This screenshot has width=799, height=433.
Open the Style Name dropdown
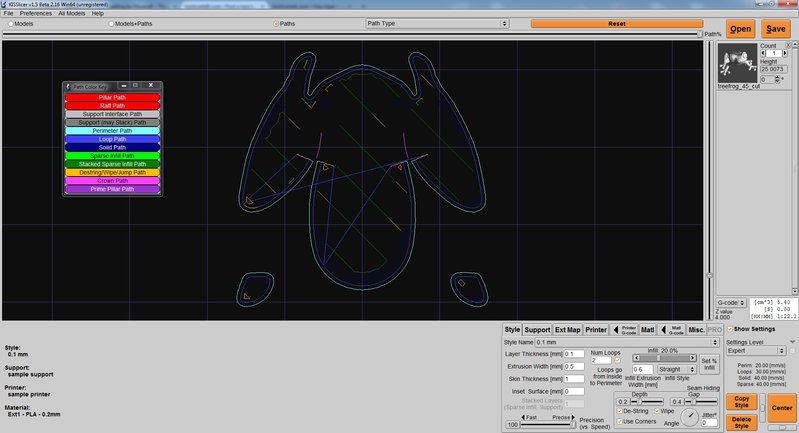[x=627, y=342]
